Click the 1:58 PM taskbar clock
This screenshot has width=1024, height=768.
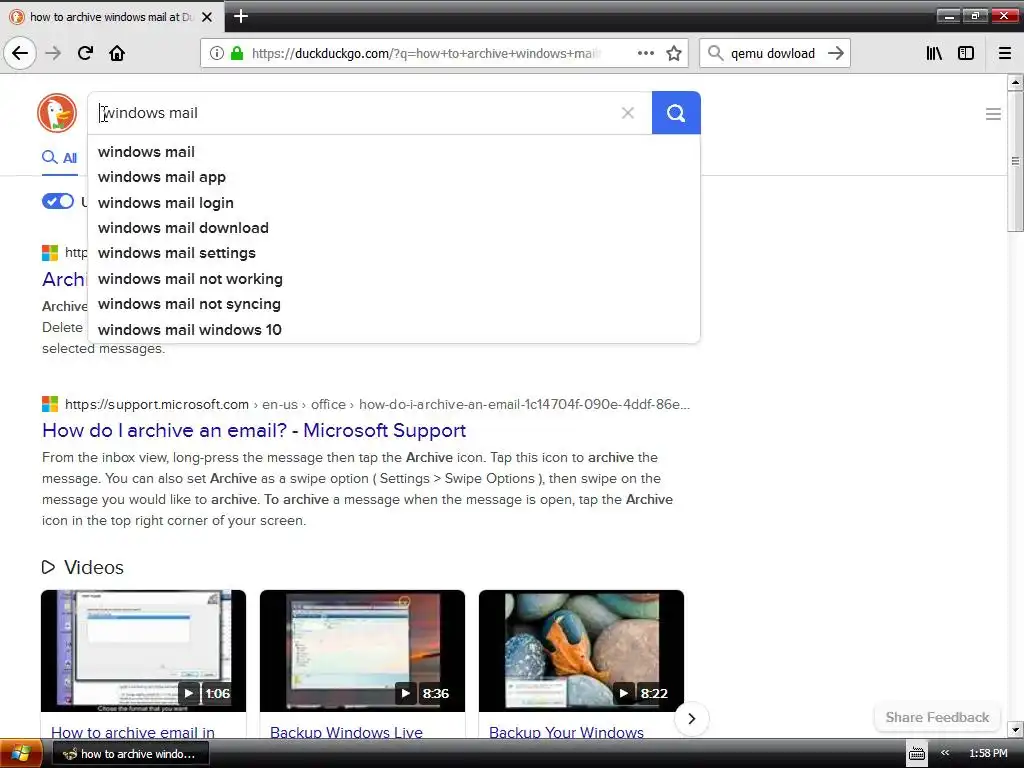point(988,753)
